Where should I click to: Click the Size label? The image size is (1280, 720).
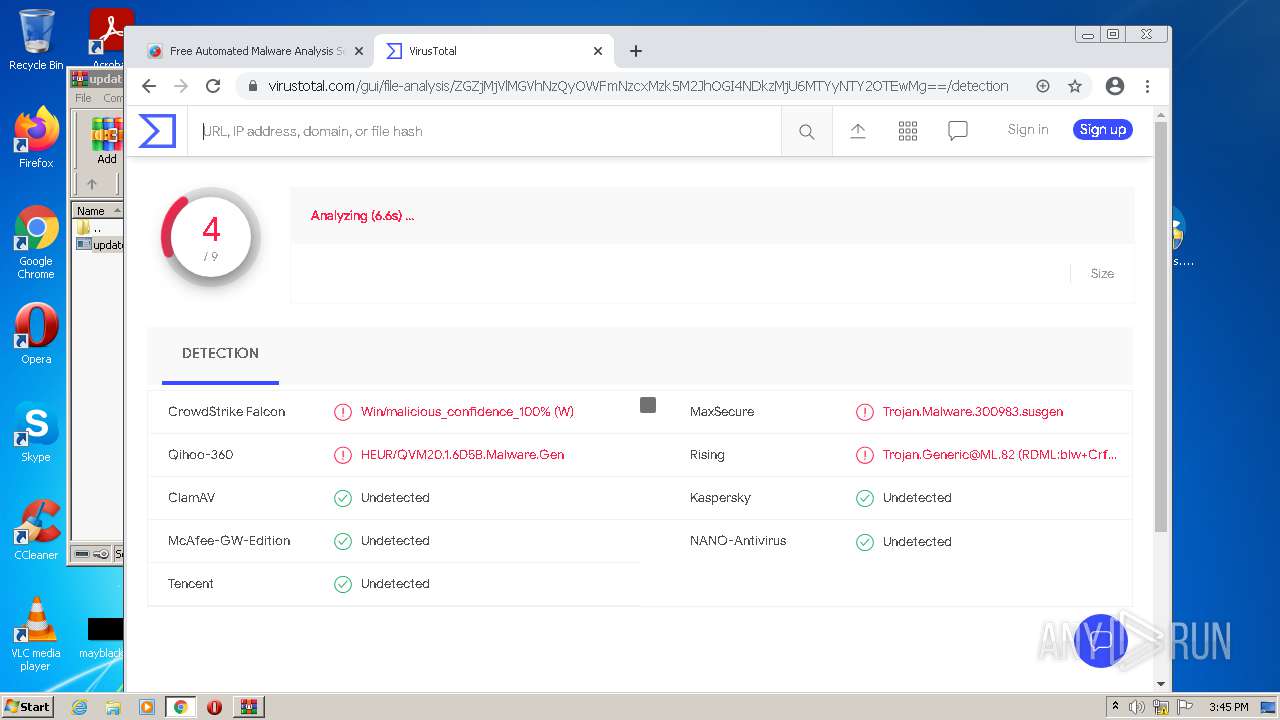(x=1102, y=273)
